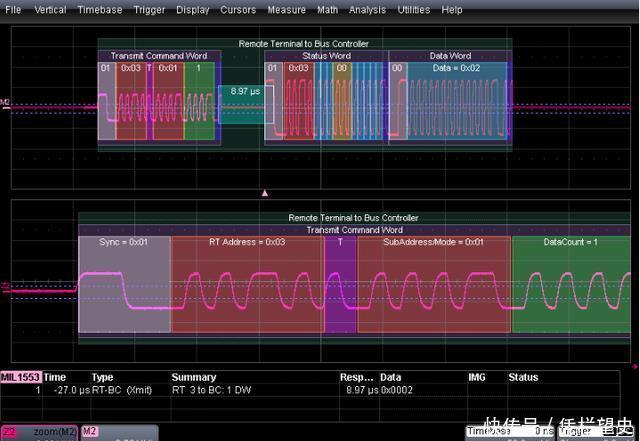The width and height of the screenshot is (640, 441).
Task: Open the M2 trace descriptor box
Action: [118, 432]
